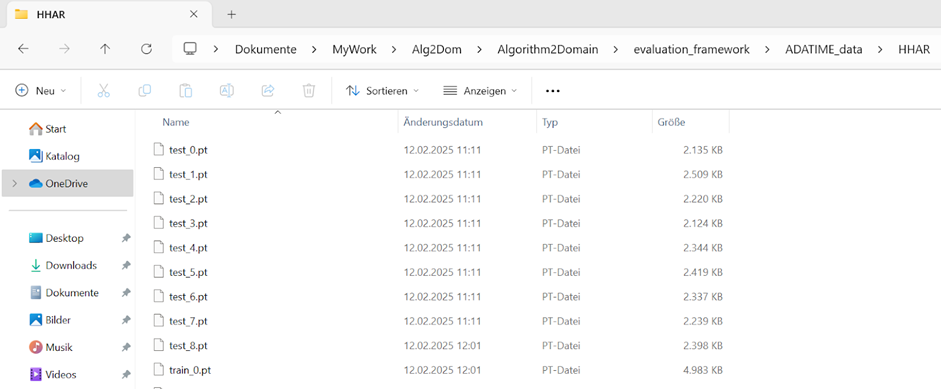Close the HHAR tab
Screen dimensions: 941x389
click(193, 14)
